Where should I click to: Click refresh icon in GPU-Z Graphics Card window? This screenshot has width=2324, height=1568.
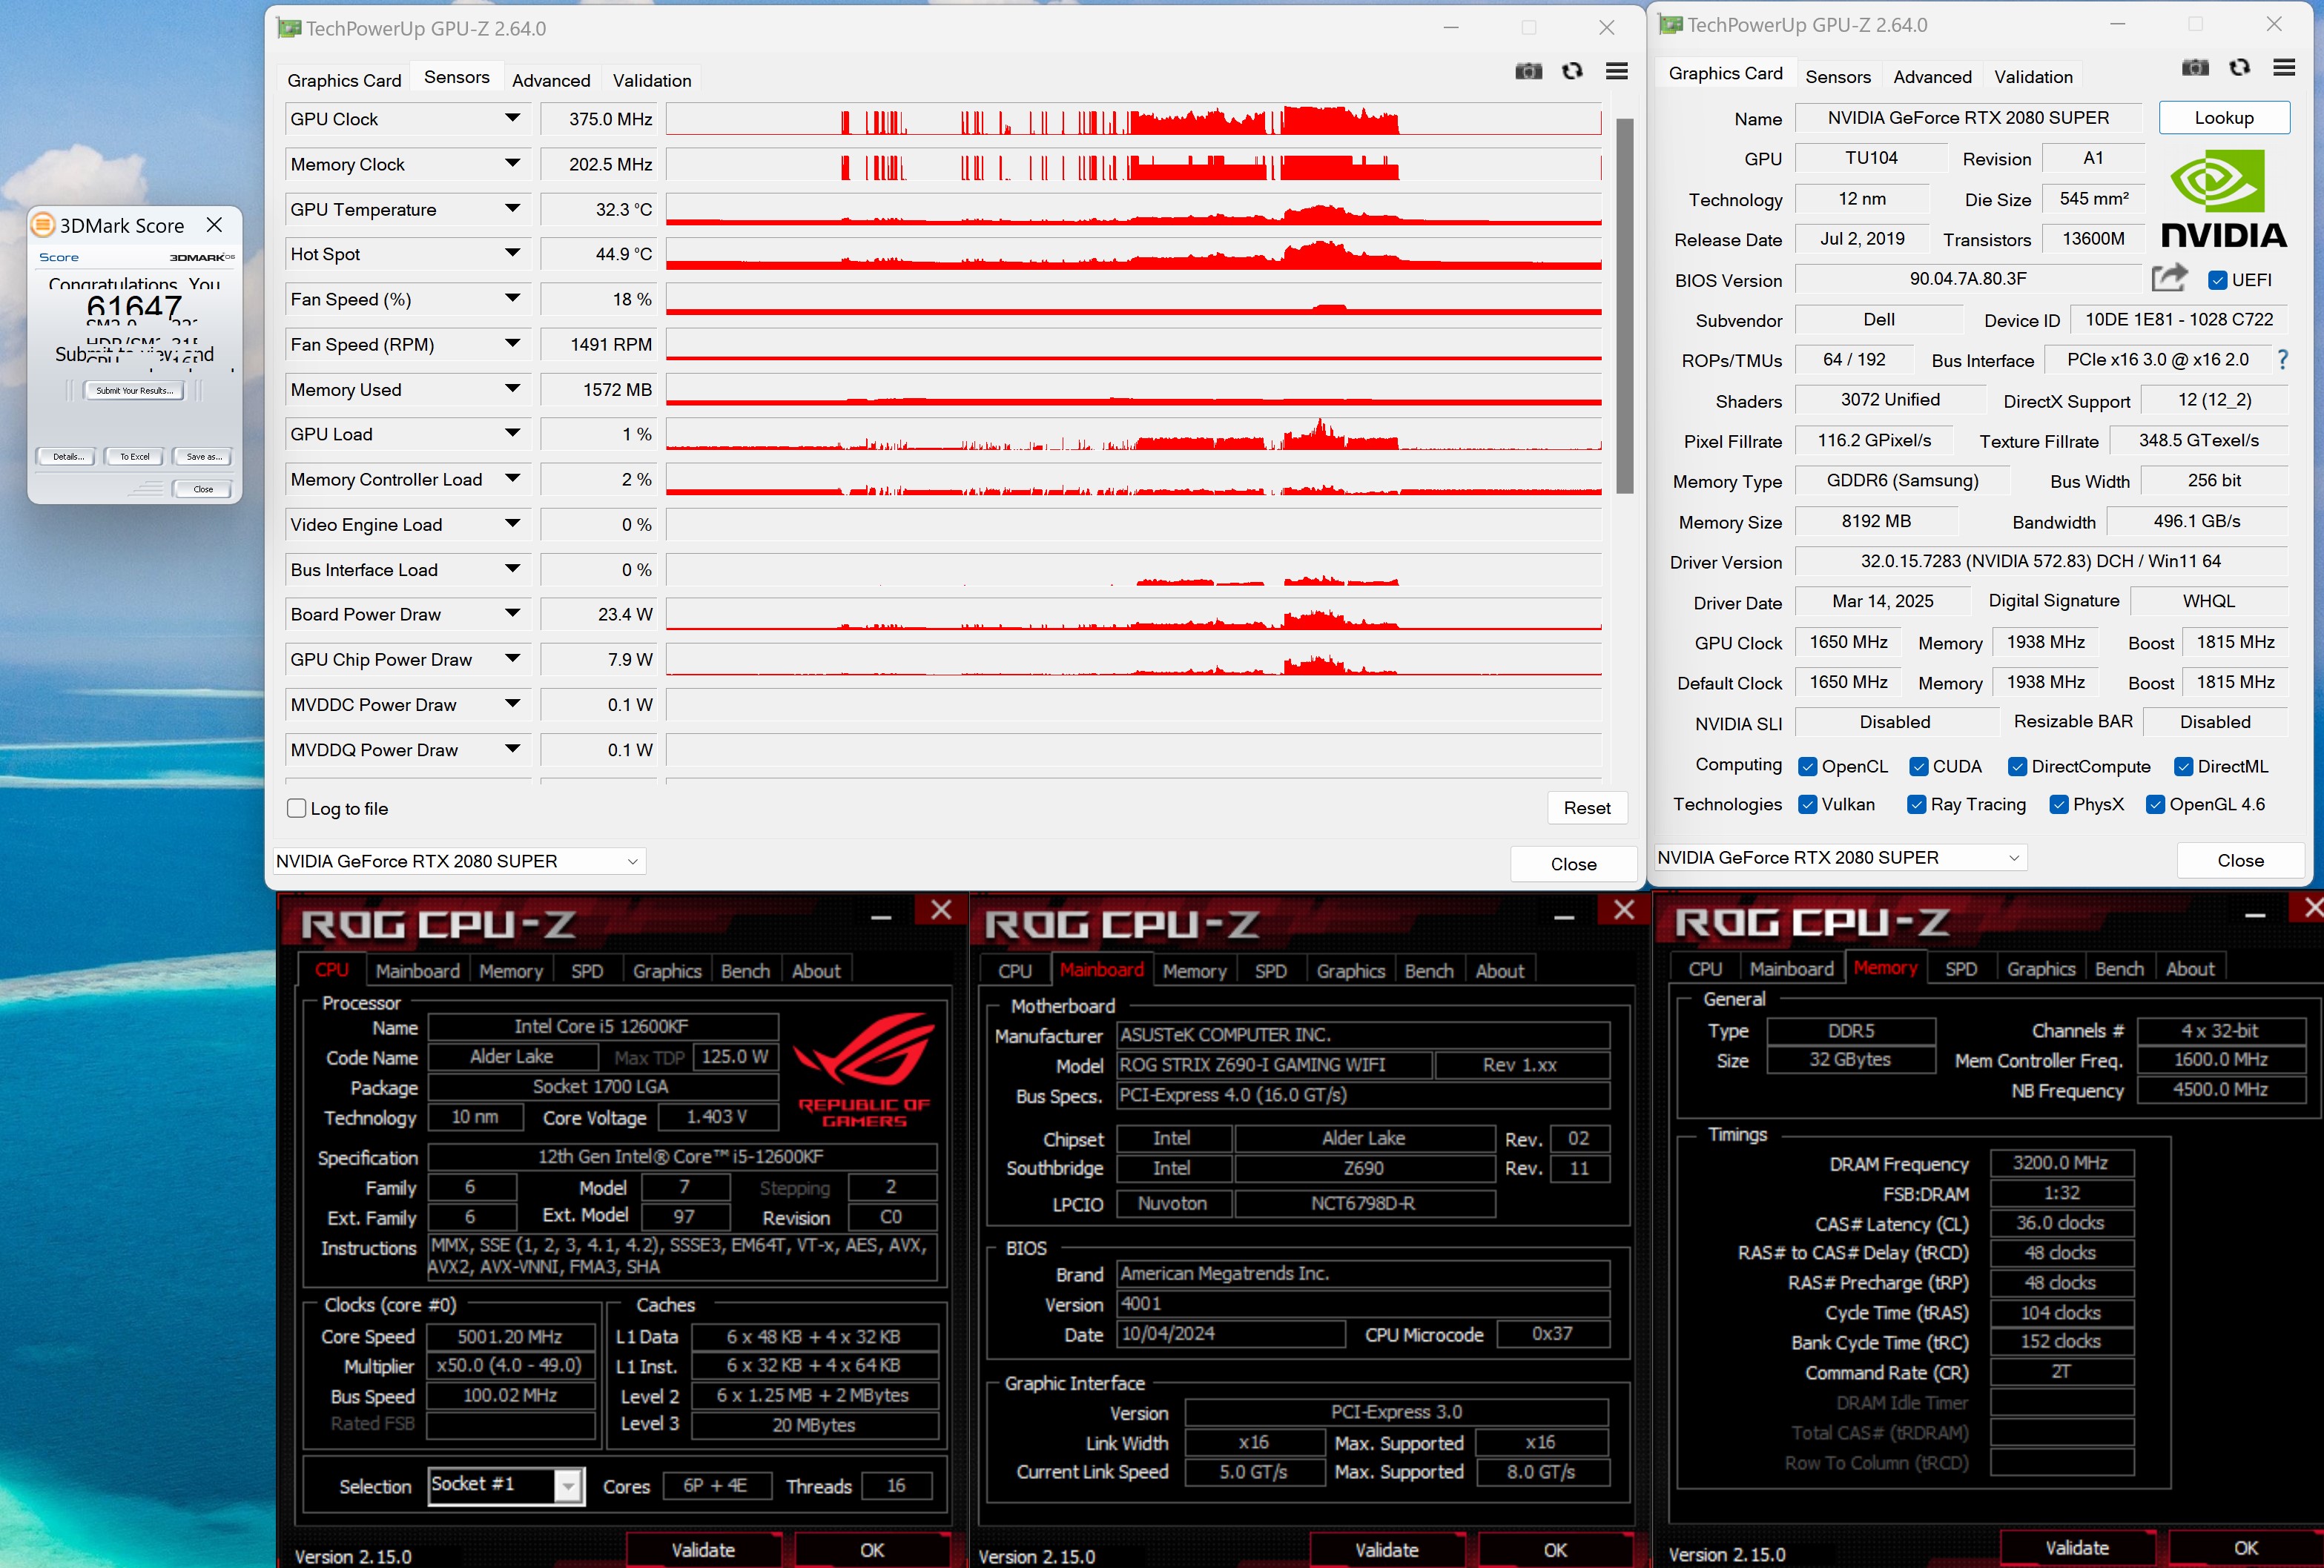[2240, 67]
